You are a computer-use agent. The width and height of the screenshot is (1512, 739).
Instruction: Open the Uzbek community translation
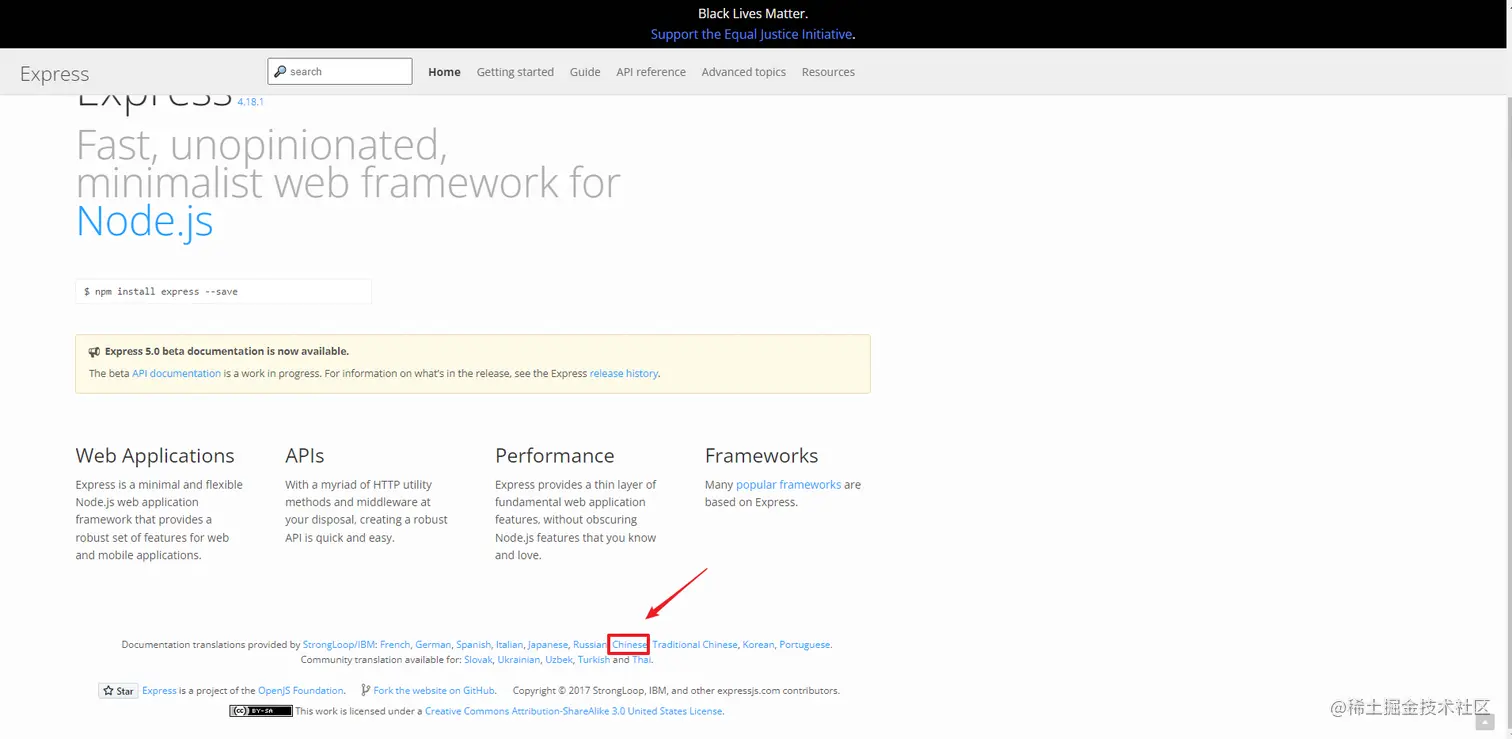(x=559, y=660)
